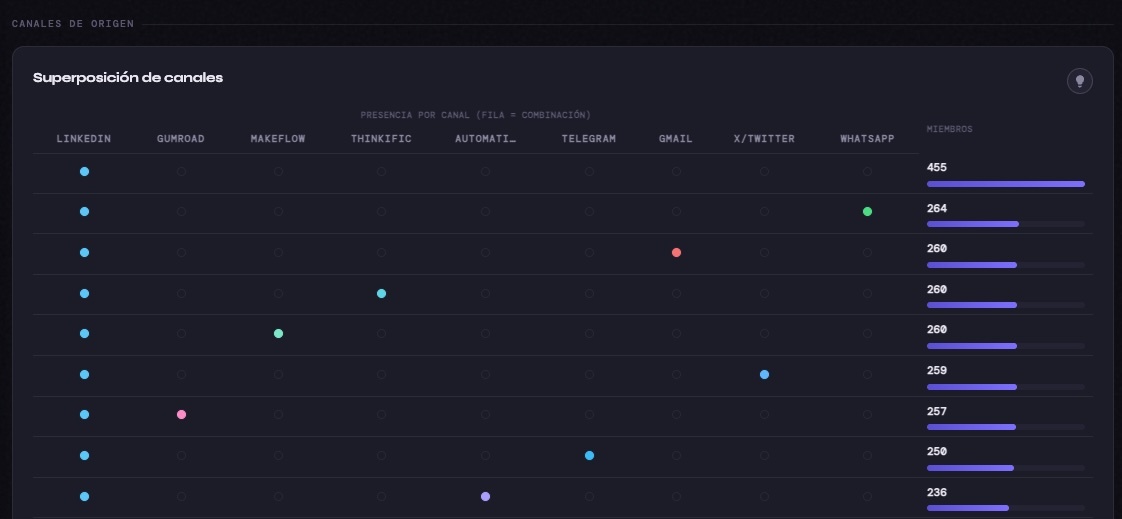Click the truncated AUTOMATI… column header
The image size is (1122, 519).
[x=485, y=139]
